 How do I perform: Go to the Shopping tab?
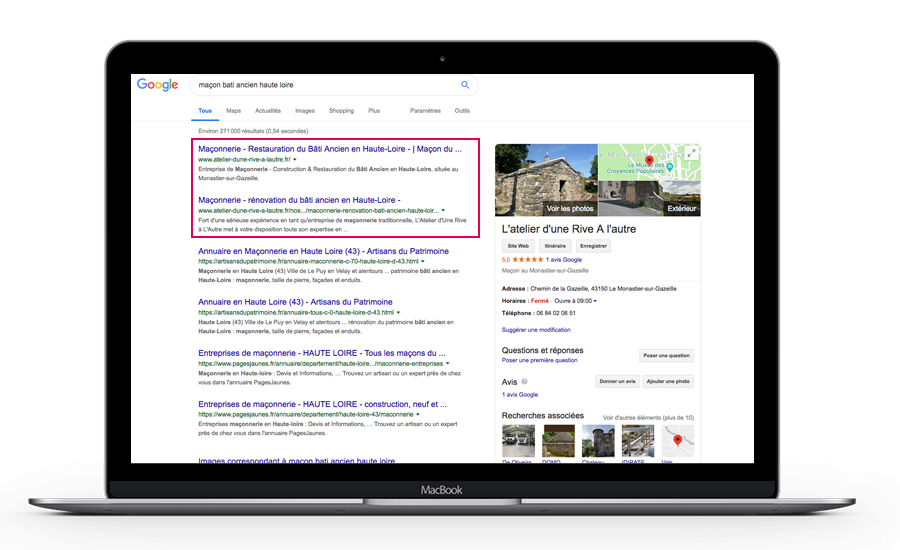coord(342,111)
